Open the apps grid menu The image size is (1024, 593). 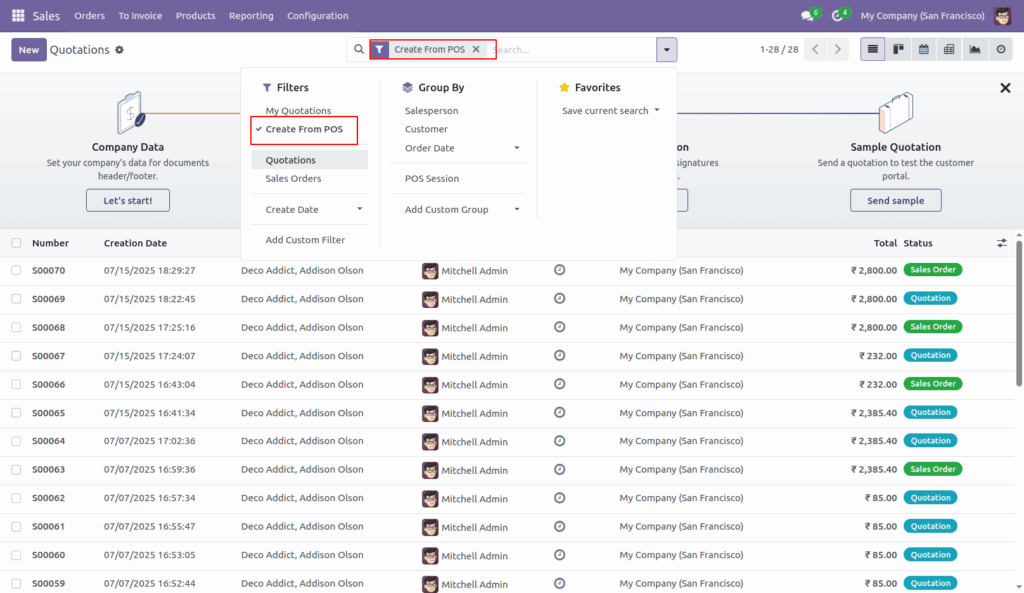point(15,15)
